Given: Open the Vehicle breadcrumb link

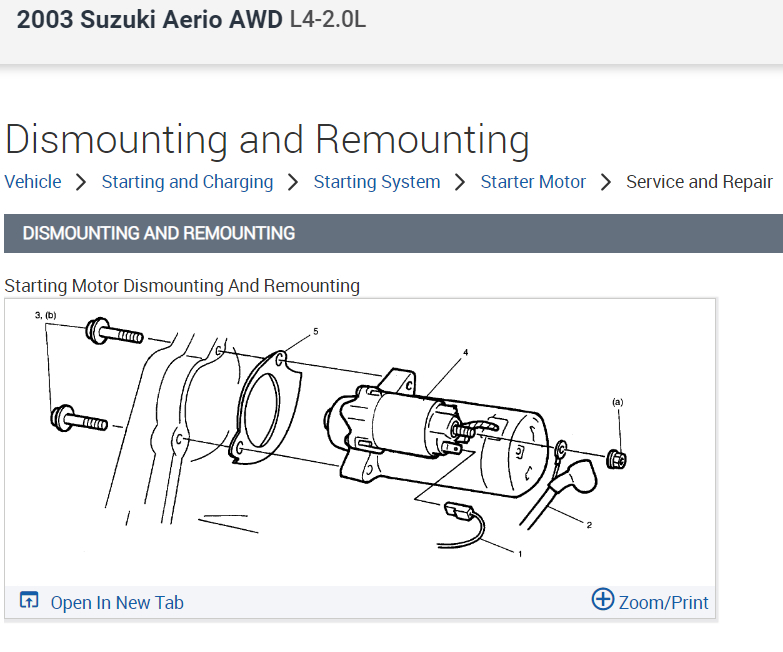Looking at the screenshot, I should click(x=33, y=182).
